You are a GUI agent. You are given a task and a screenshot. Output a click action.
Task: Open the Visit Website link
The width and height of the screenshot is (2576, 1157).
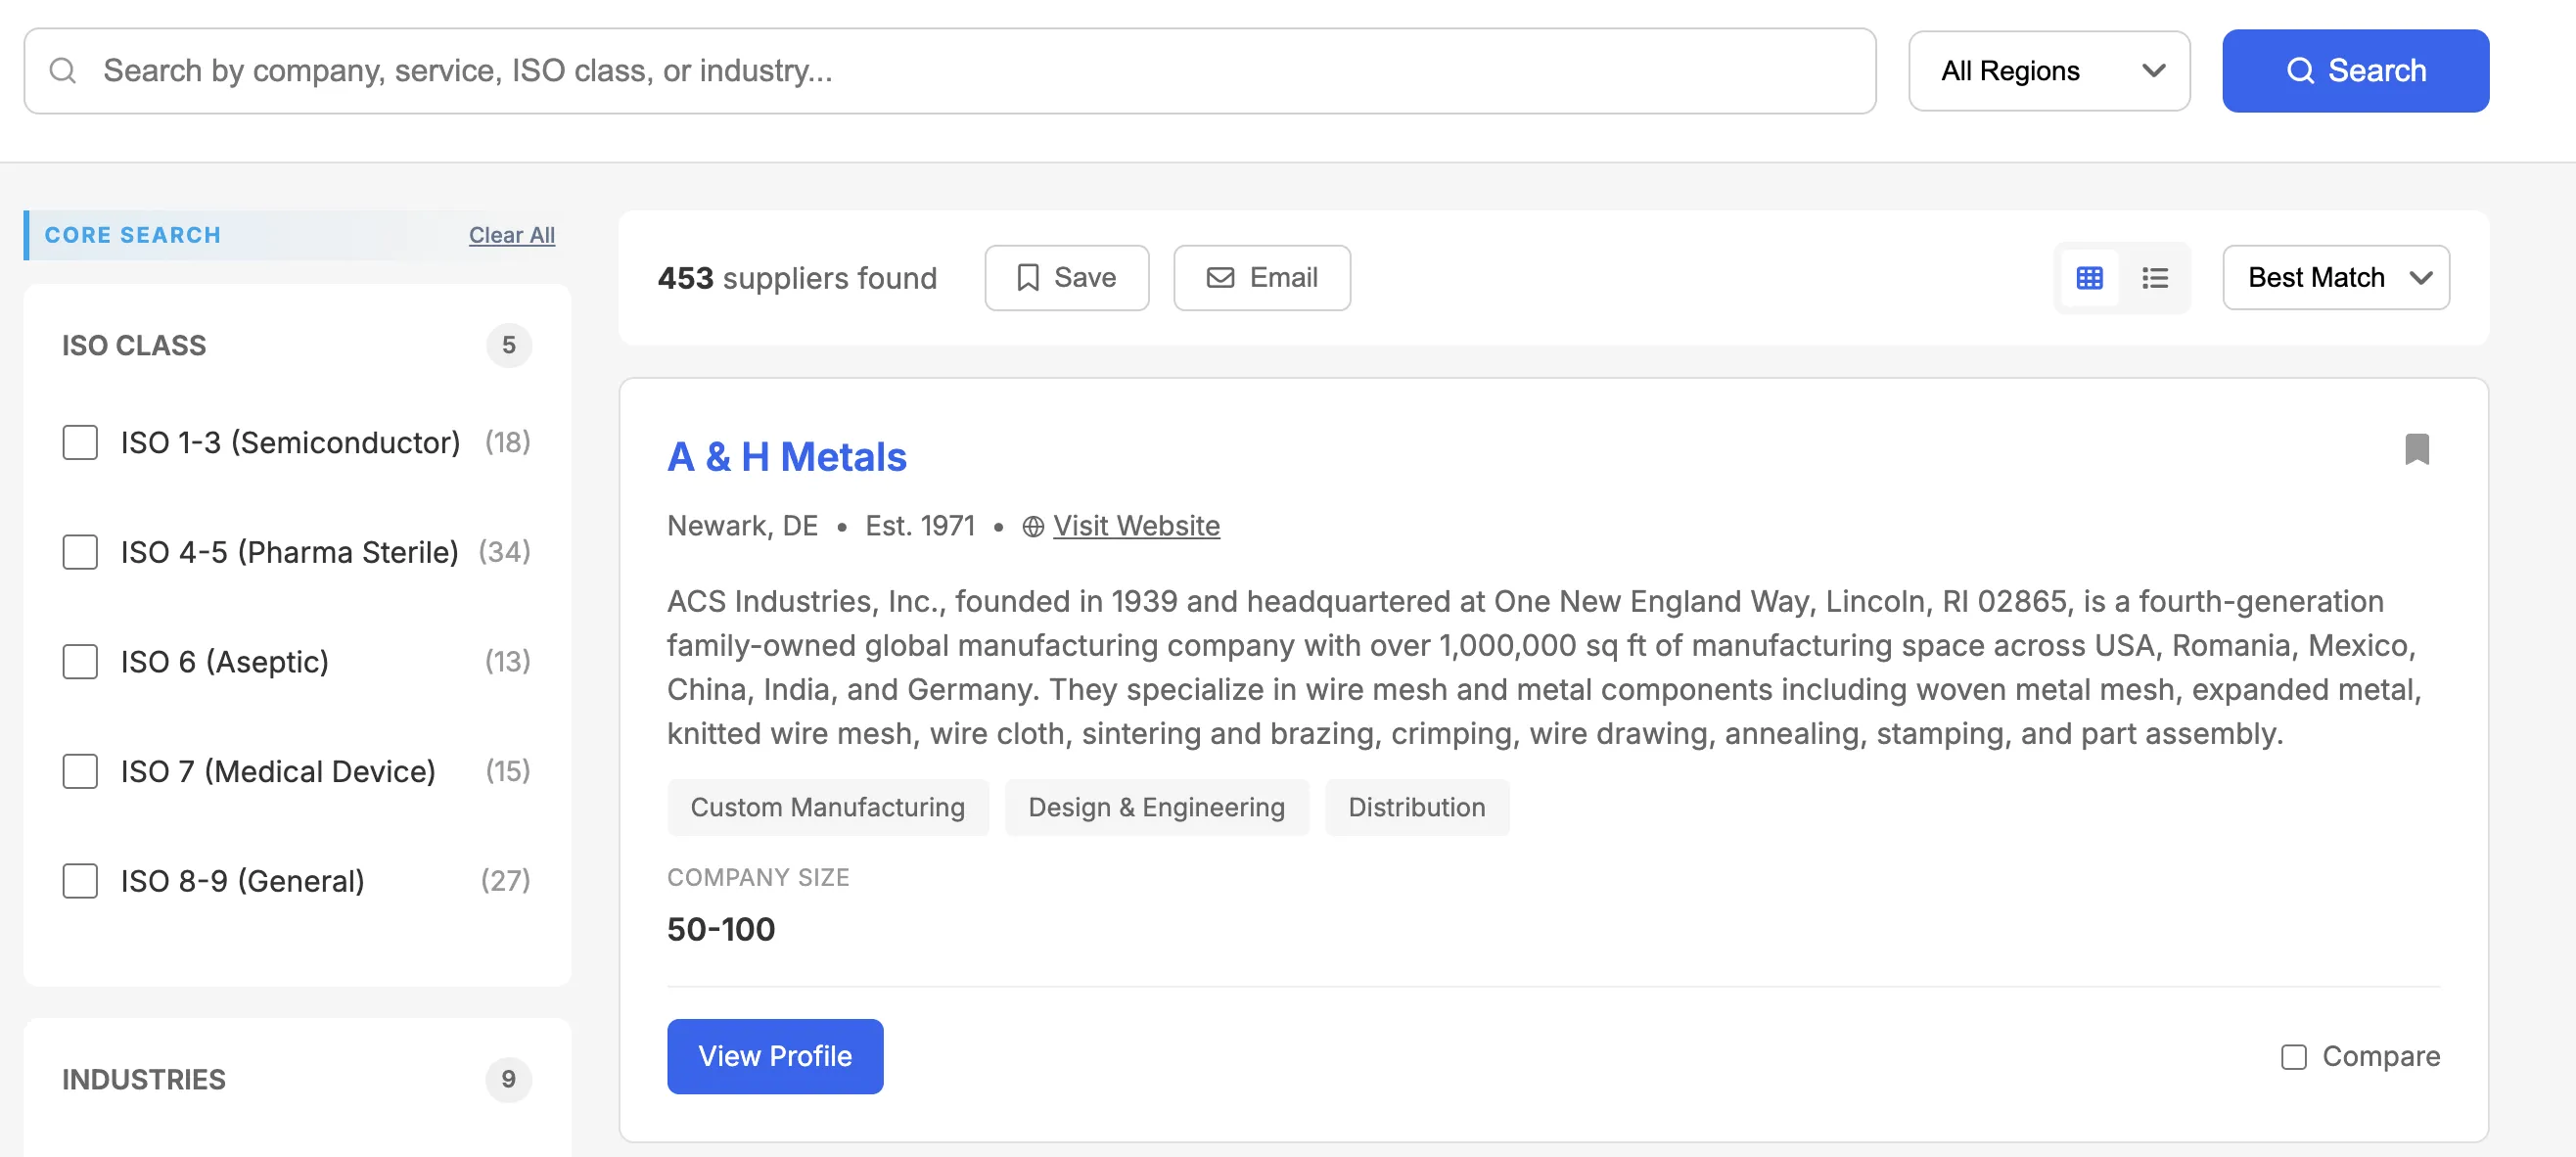pyautogui.click(x=1137, y=525)
